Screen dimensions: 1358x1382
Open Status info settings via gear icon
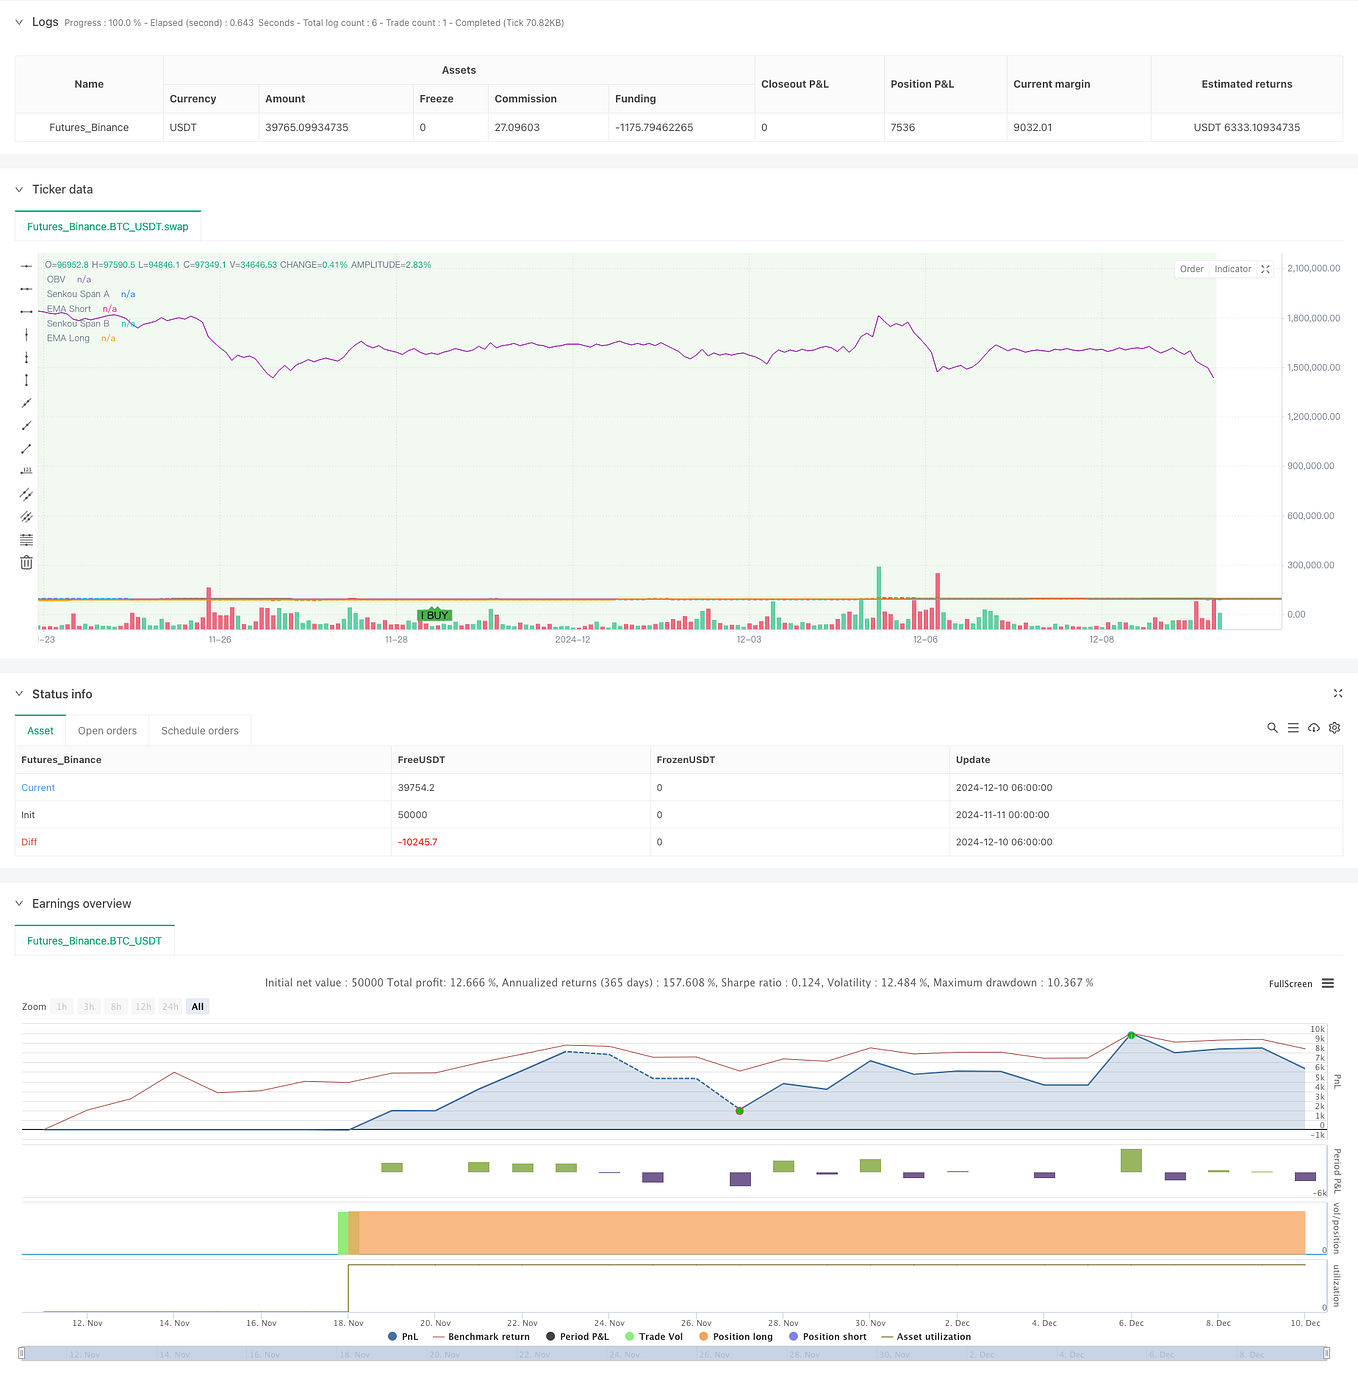[x=1334, y=728]
